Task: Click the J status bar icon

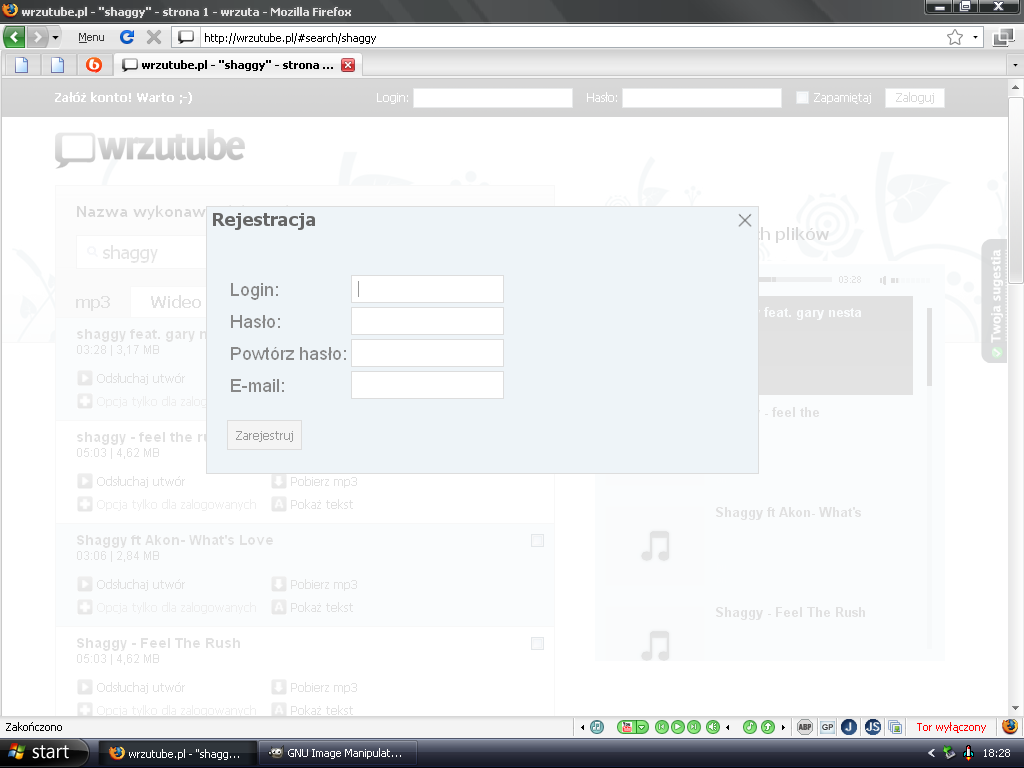Action: click(x=849, y=727)
